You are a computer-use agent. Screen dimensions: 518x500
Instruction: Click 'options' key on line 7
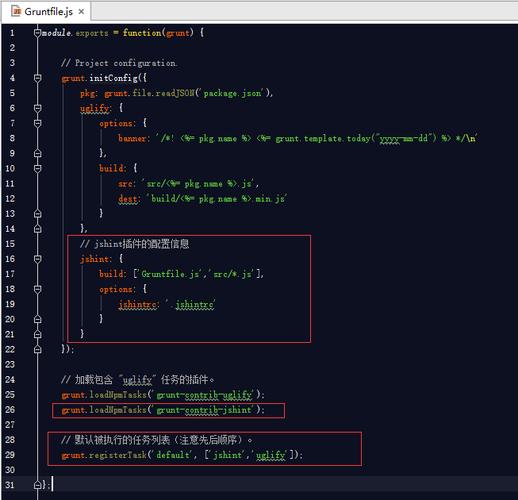point(116,123)
